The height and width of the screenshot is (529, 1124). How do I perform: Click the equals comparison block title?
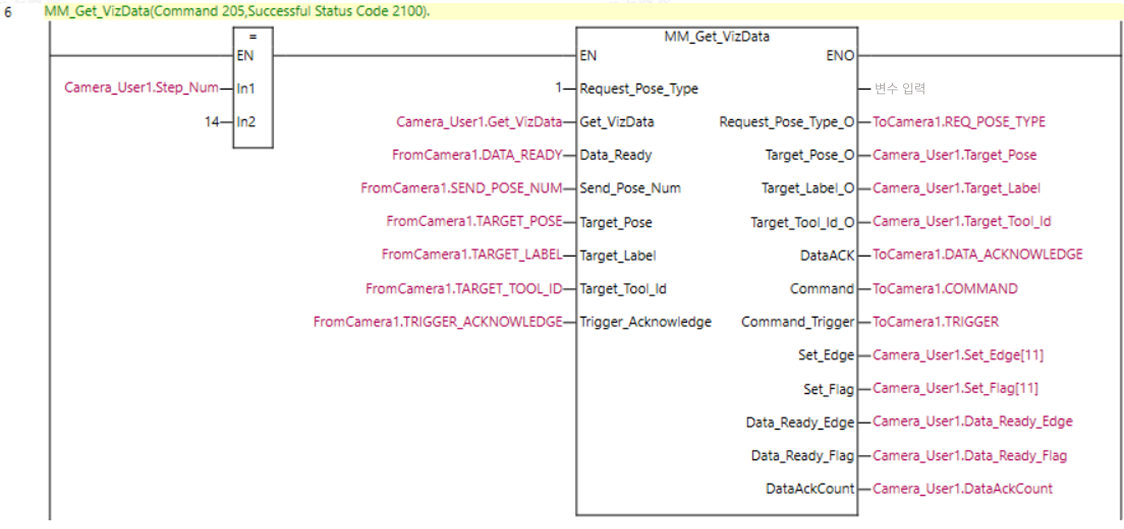point(252,37)
